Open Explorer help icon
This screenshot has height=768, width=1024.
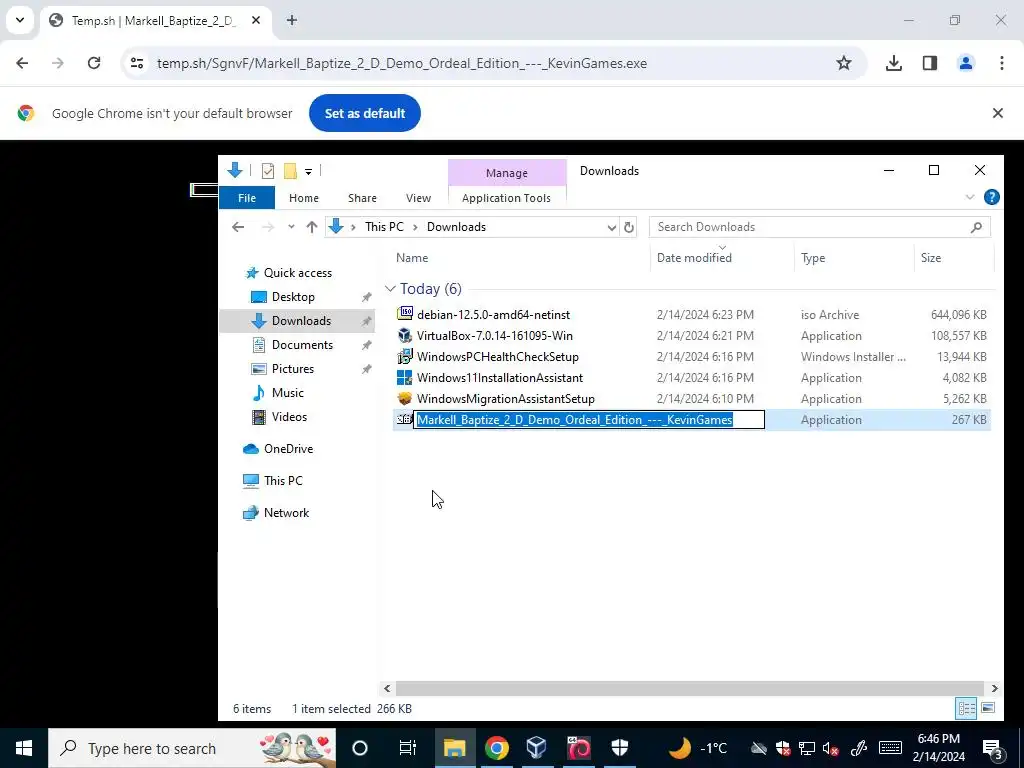991,197
